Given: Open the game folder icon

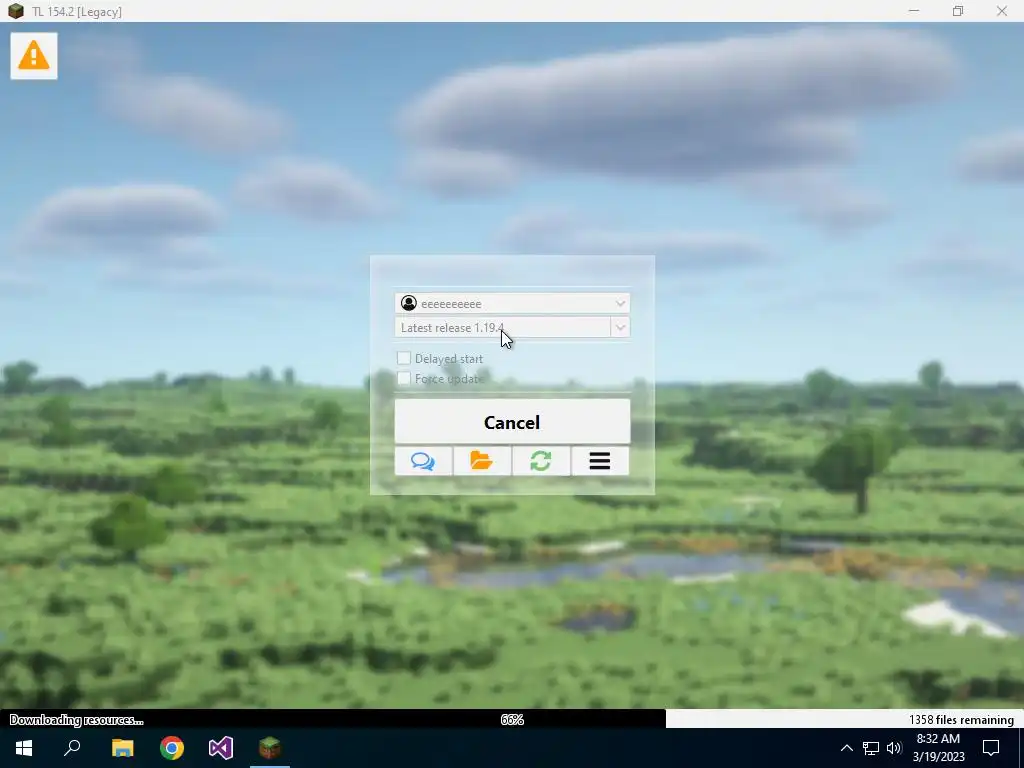Looking at the screenshot, I should click(482, 461).
